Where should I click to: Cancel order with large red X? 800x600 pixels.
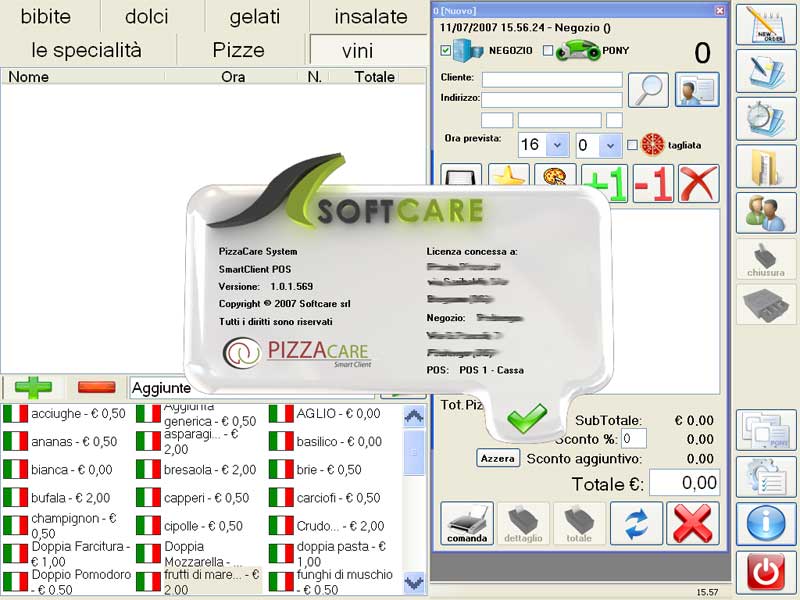click(x=693, y=523)
